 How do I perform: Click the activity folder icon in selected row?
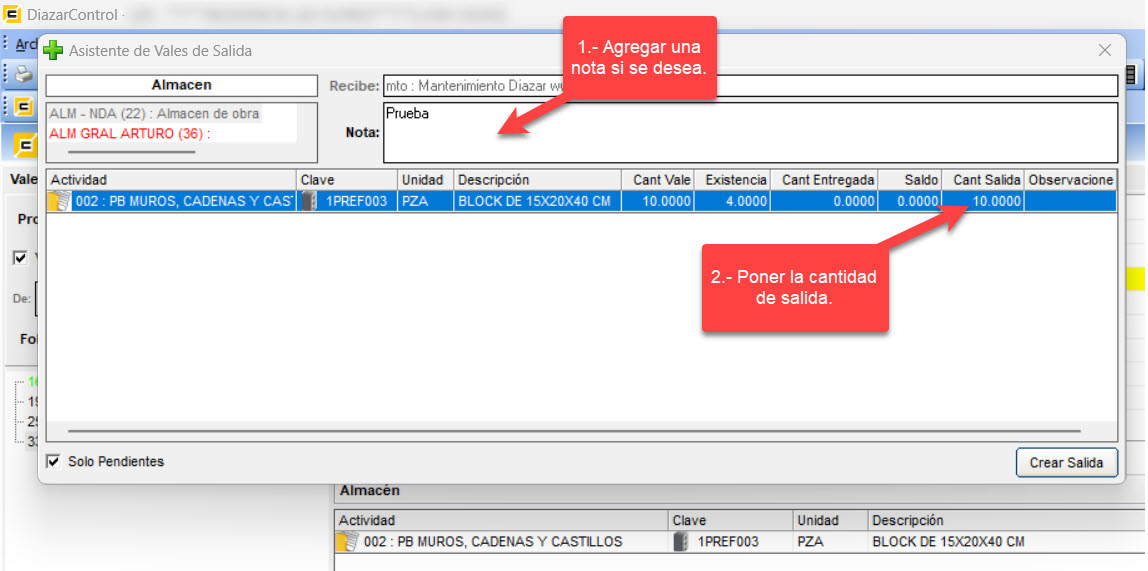pos(61,201)
